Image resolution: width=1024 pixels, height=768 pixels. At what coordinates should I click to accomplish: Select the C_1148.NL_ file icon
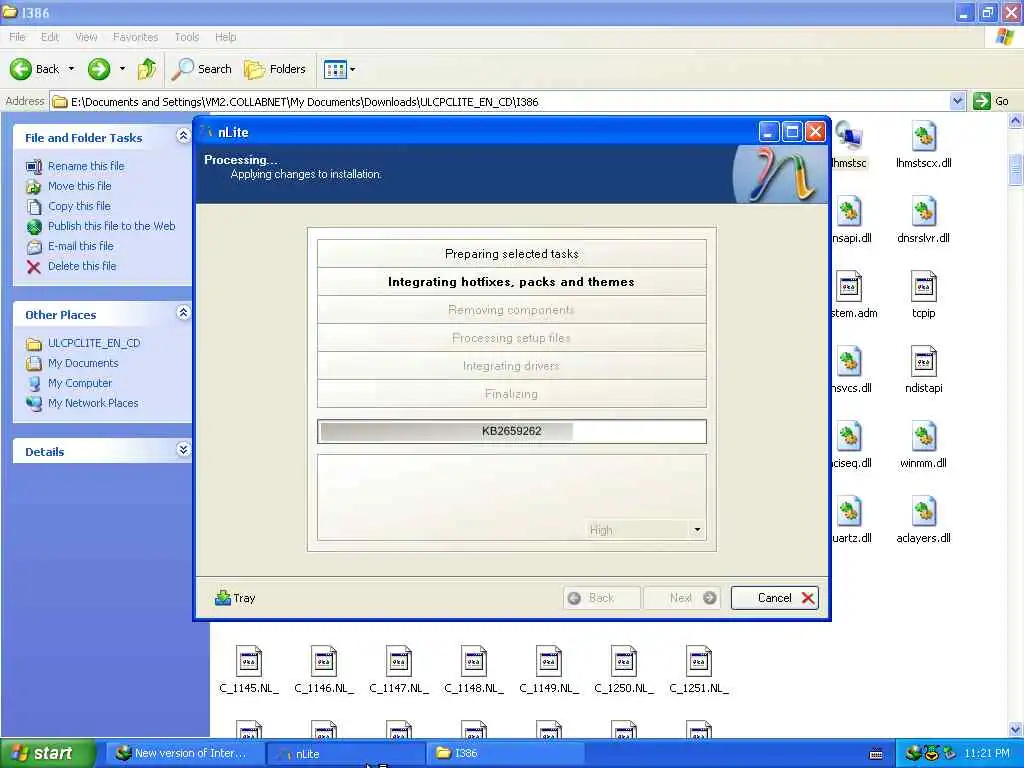(474, 662)
